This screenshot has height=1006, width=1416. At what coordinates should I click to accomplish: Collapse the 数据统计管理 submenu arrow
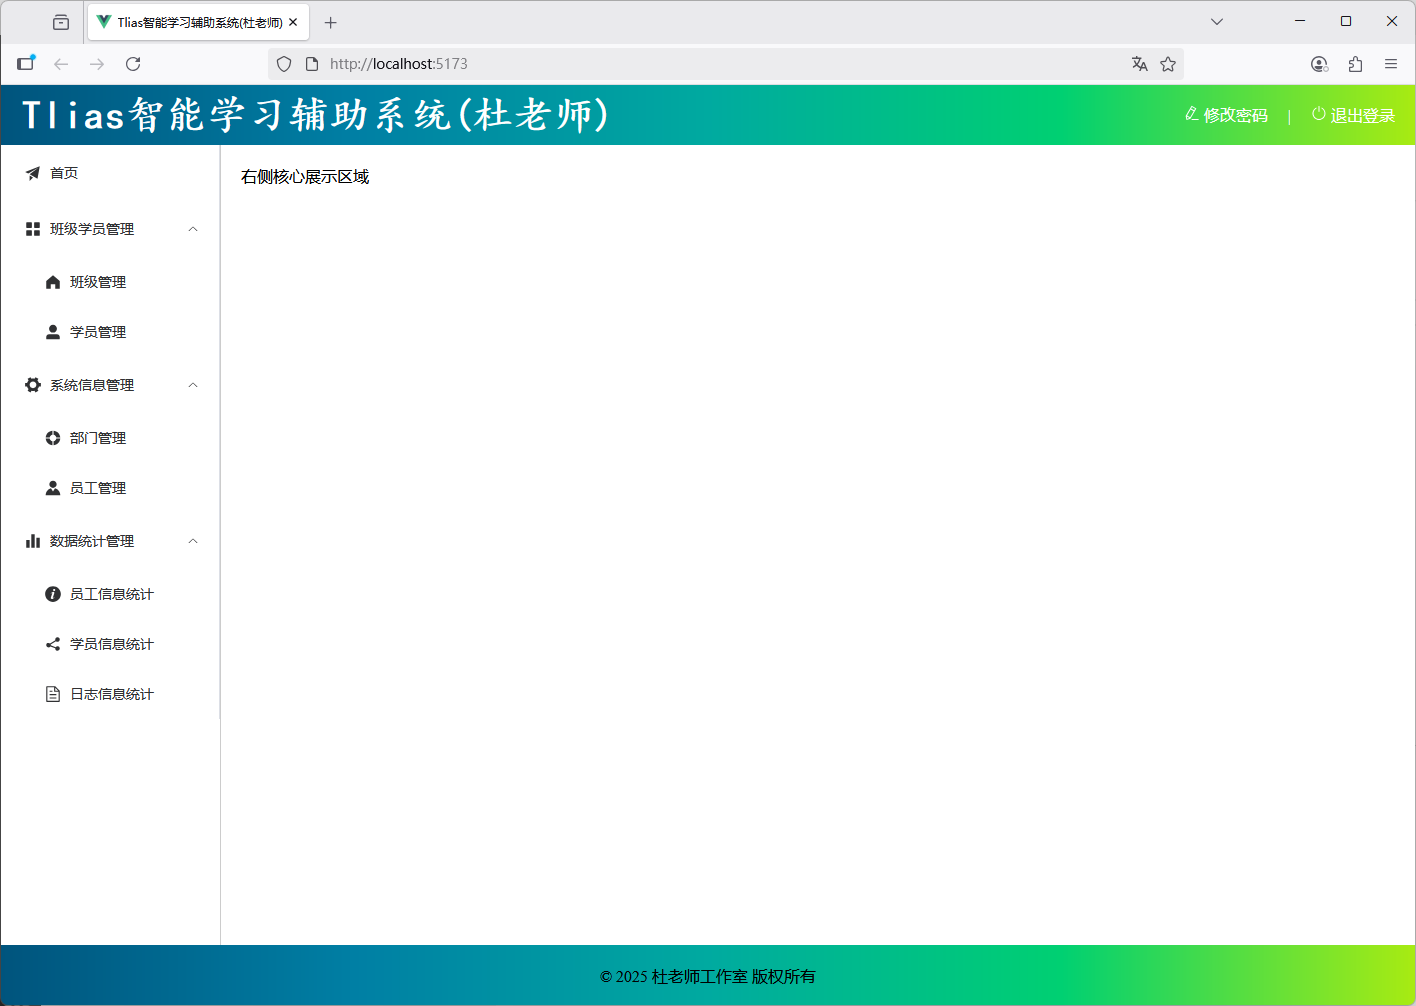click(193, 541)
